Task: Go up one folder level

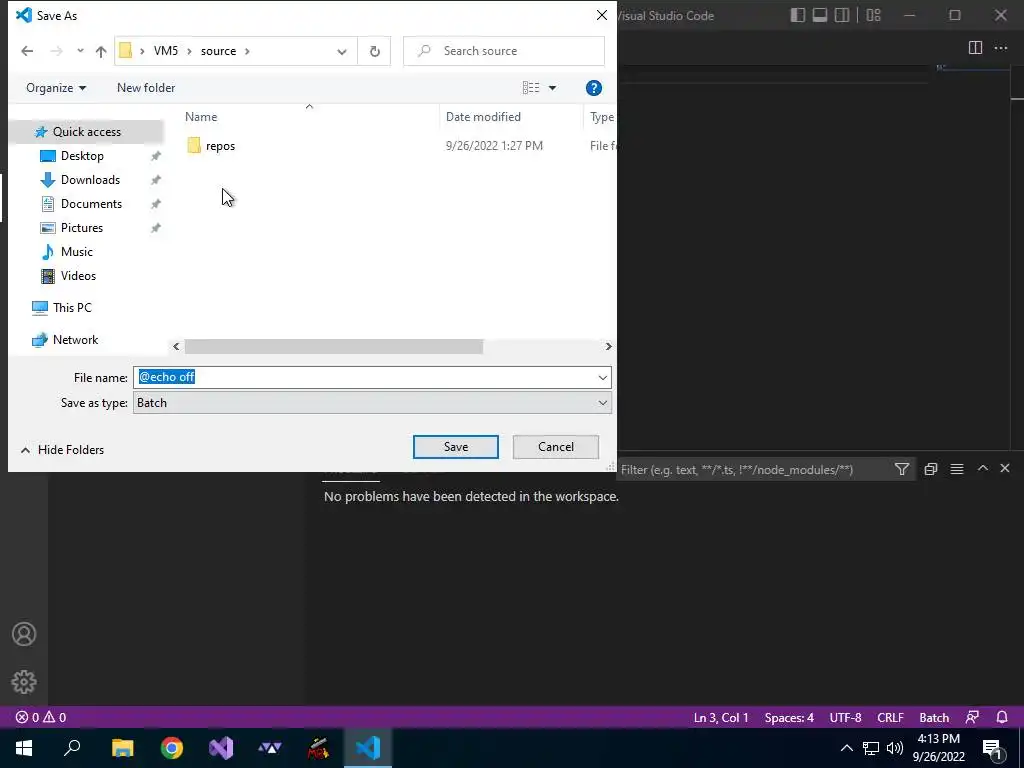Action: (101, 51)
